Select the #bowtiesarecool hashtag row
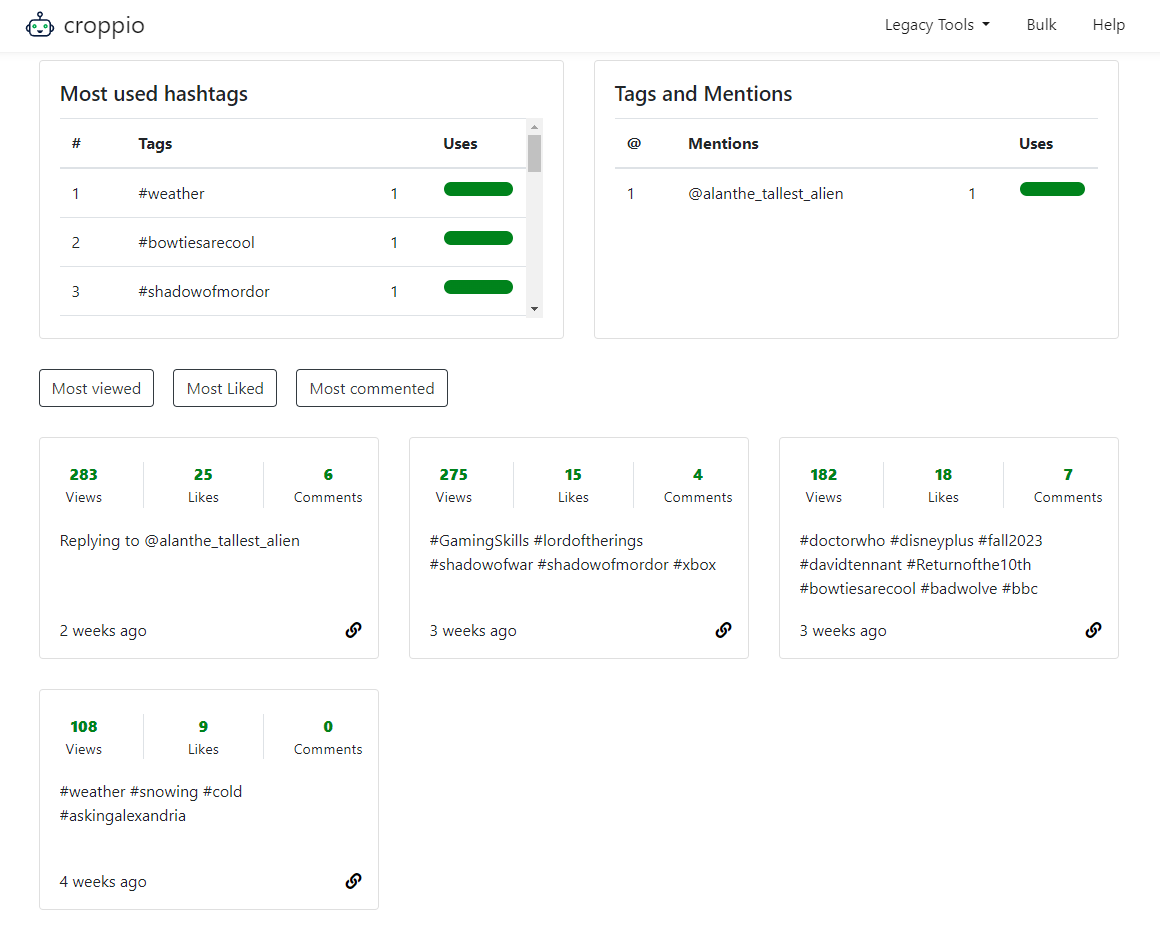Viewport: 1160px width, 925px height. pyautogui.click(x=293, y=242)
